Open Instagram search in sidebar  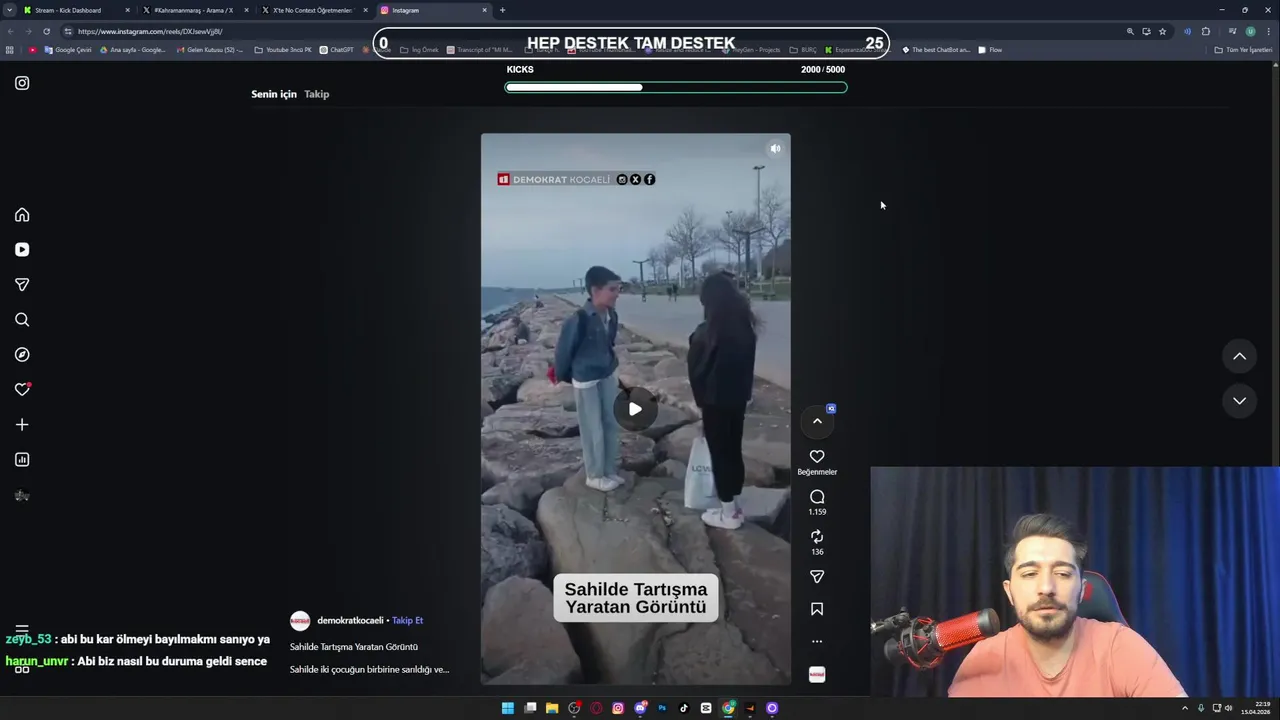click(22, 320)
